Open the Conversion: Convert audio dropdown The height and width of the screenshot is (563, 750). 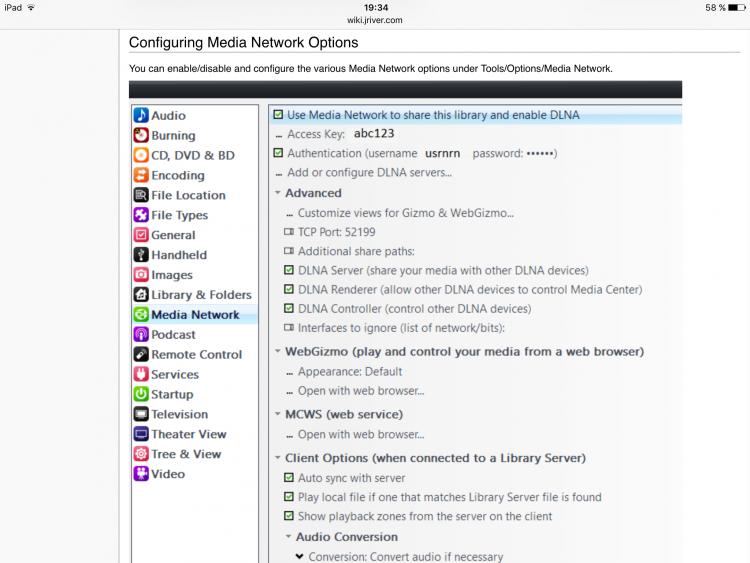tap(299, 556)
